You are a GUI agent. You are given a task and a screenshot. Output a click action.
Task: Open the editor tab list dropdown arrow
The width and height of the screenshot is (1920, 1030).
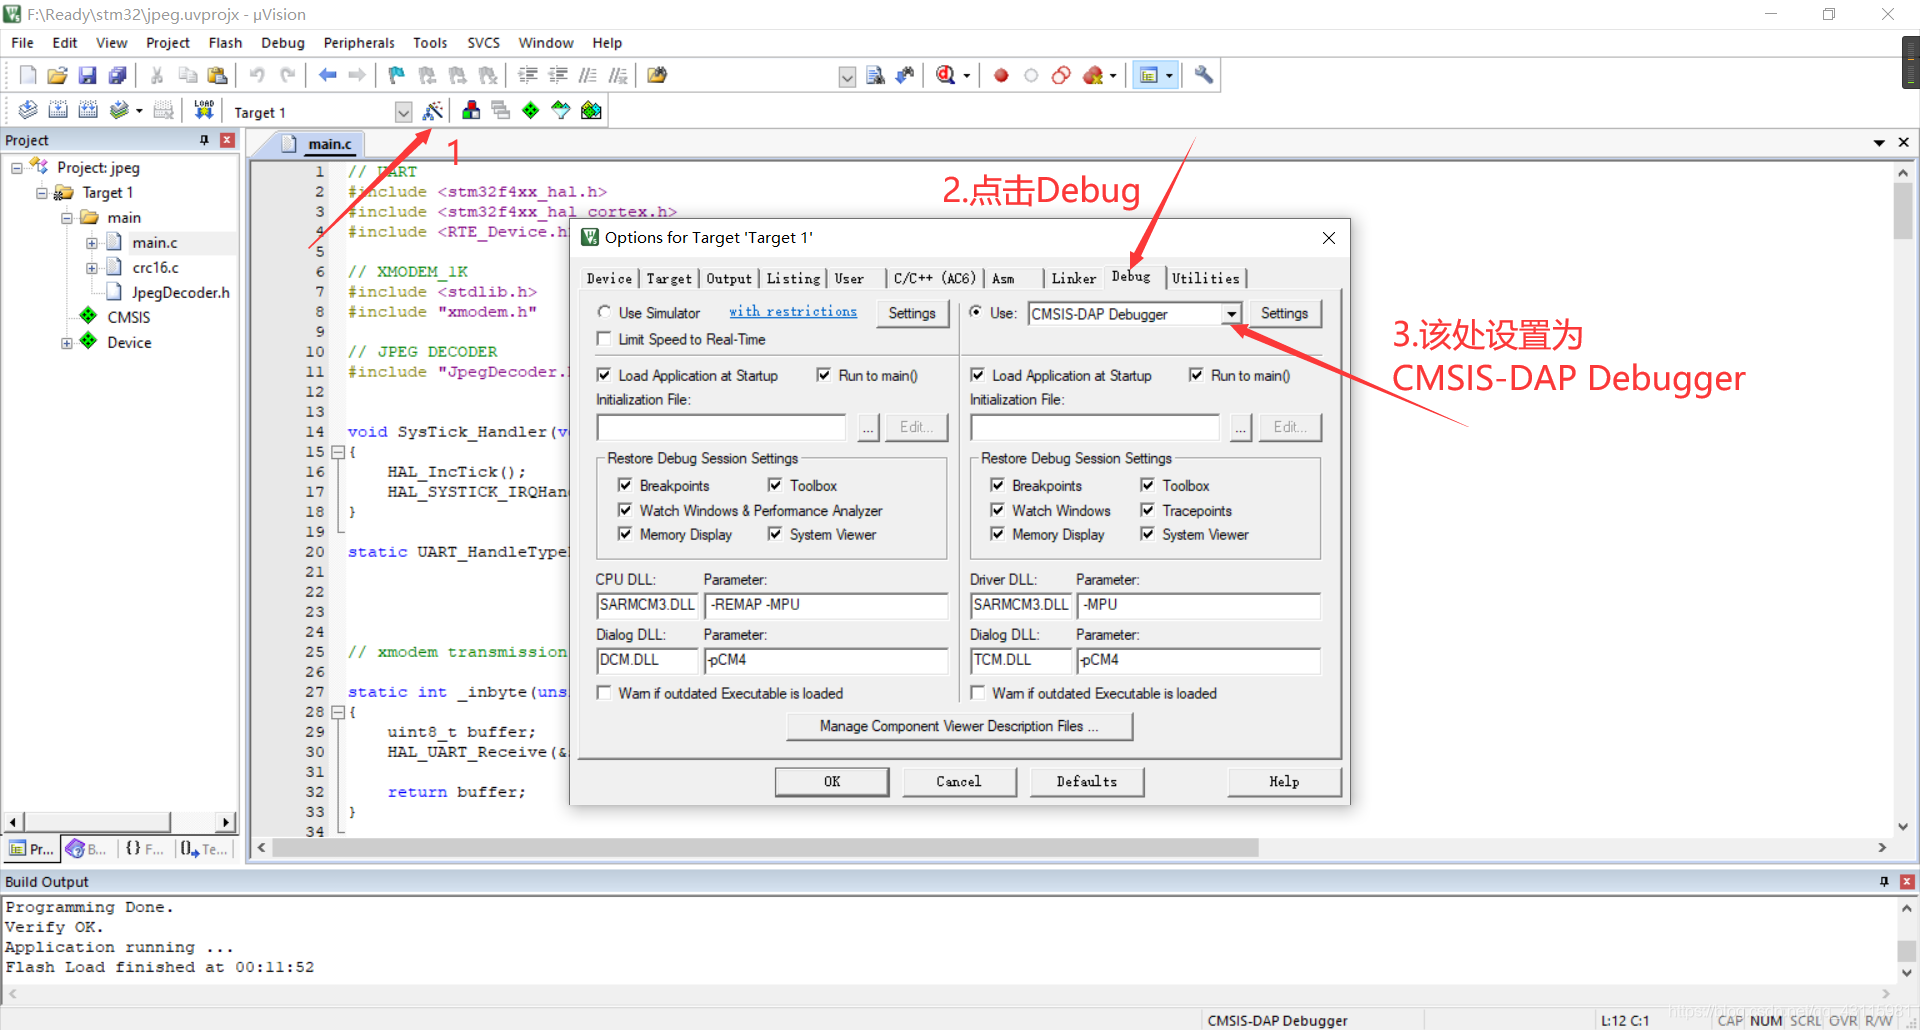click(x=1879, y=143)
